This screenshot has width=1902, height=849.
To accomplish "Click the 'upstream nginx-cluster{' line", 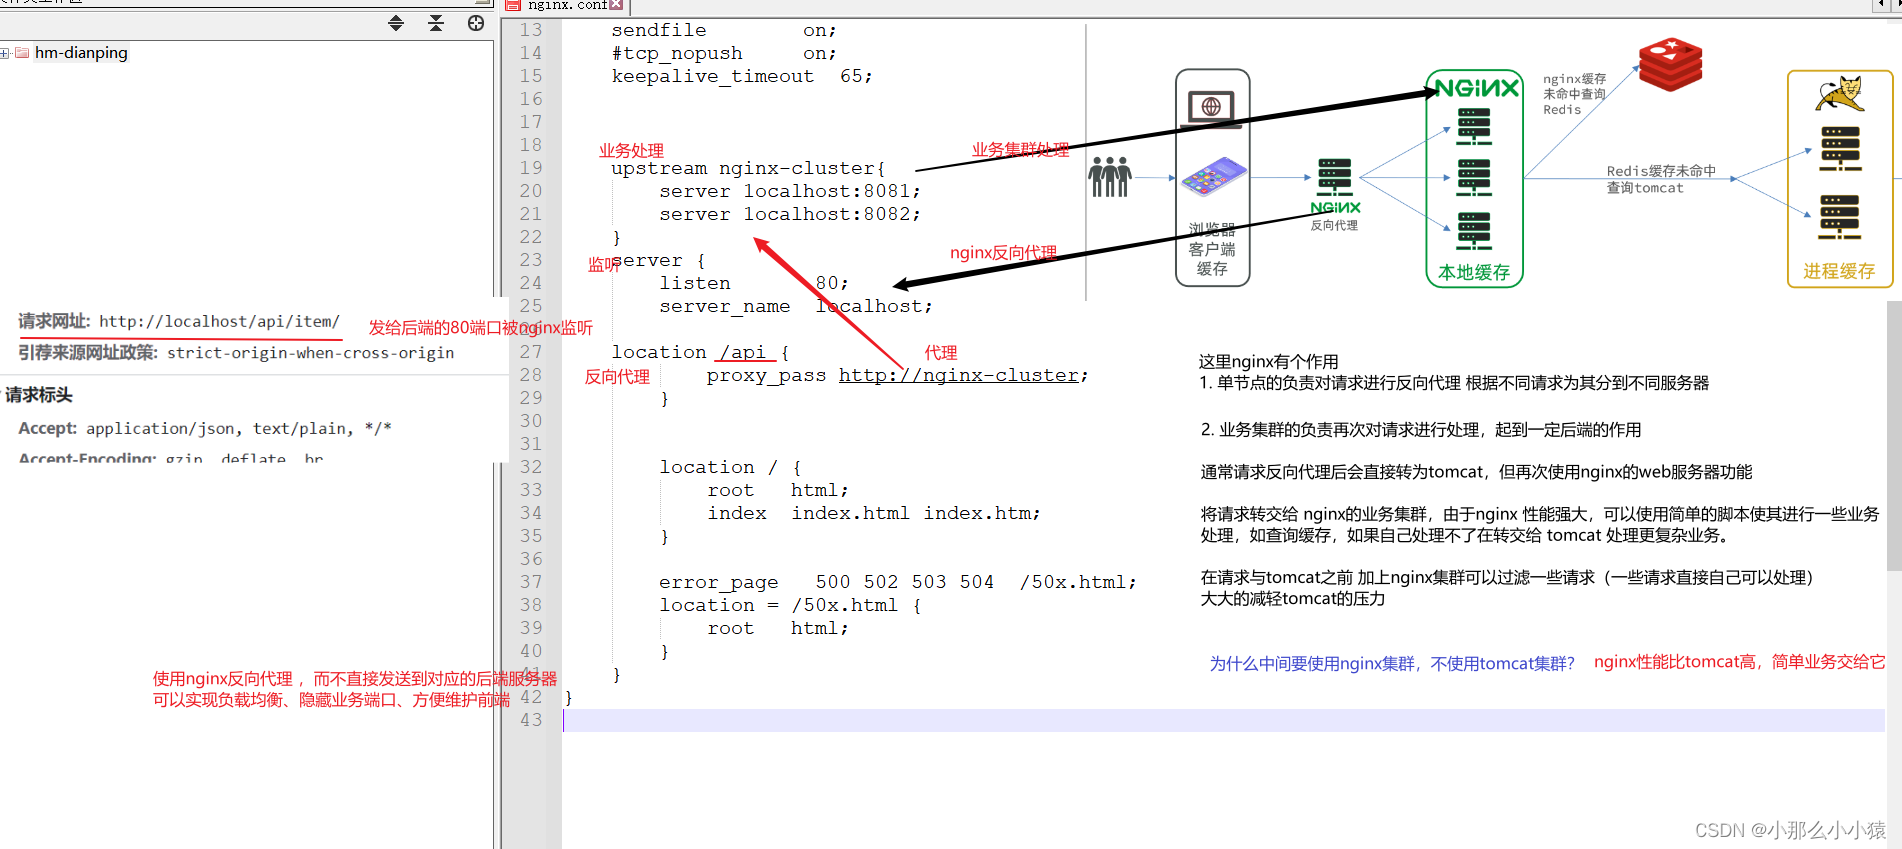I will [x=748, y=168].
